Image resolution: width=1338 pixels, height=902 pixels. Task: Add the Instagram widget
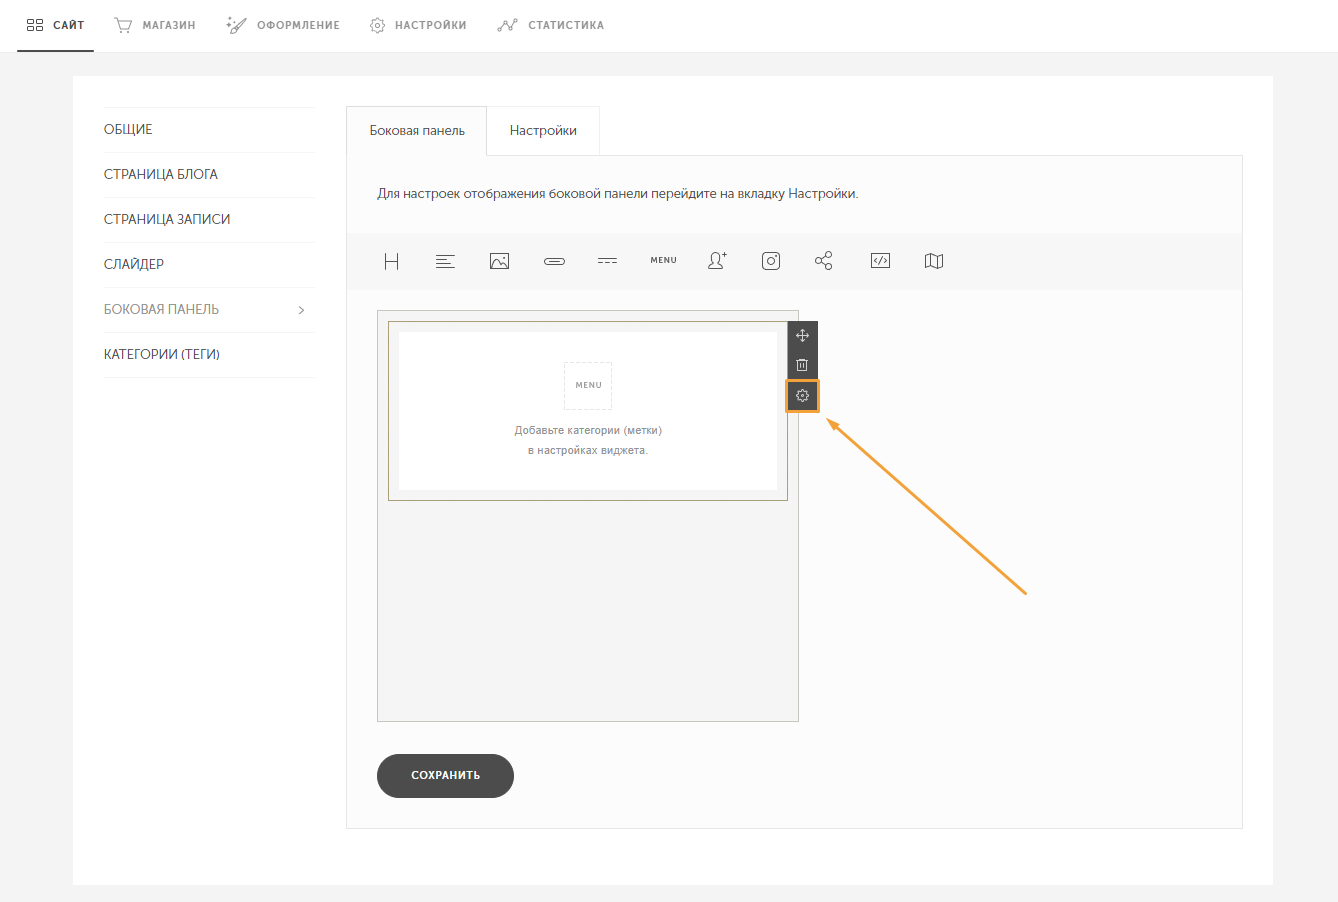click(x=771, y=261)
